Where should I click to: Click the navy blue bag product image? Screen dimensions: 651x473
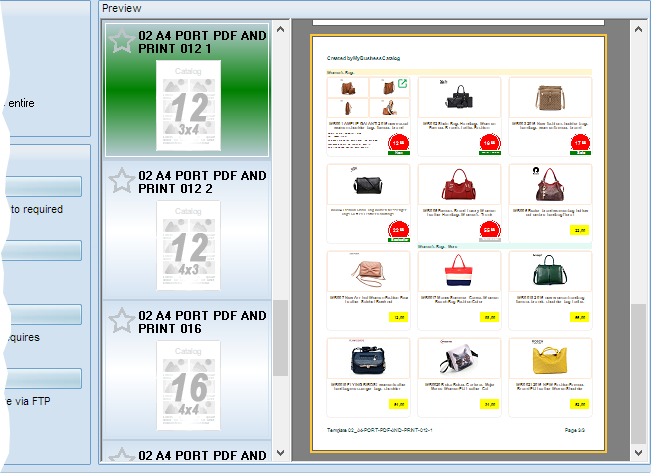(x=368, y=360)
